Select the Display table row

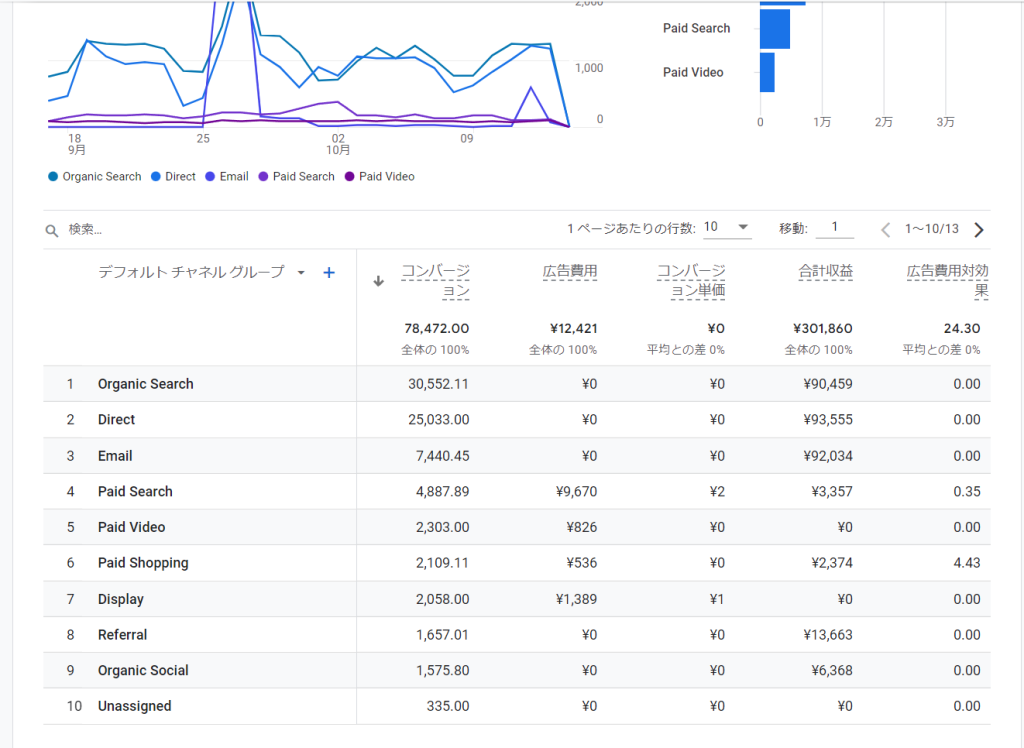[x=517, y=599]
